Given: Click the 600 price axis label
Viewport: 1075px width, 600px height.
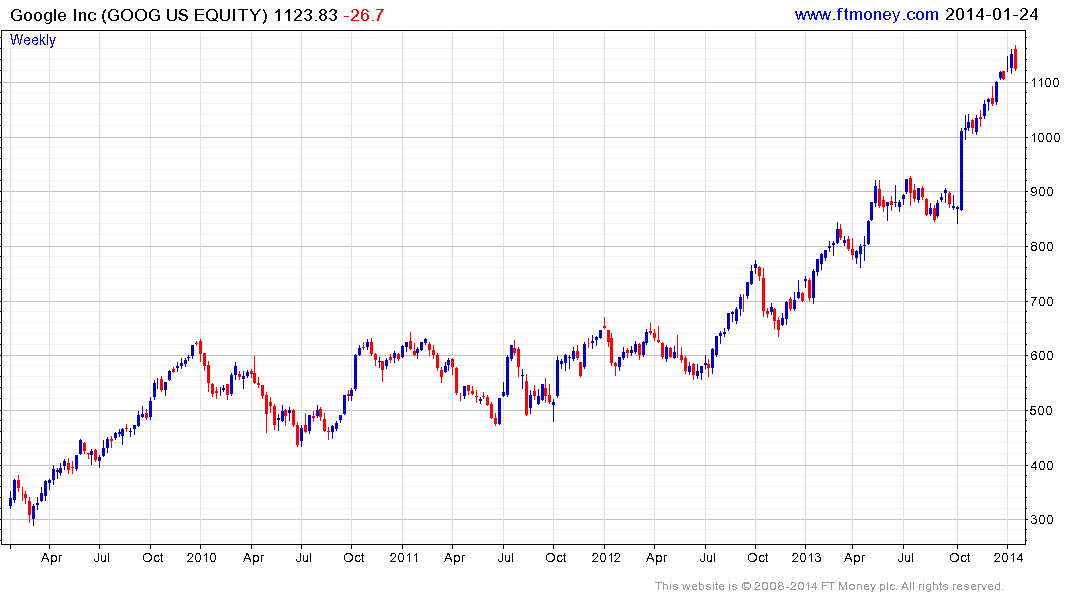Looking at the screenshot, I should tap(1041, 356).
